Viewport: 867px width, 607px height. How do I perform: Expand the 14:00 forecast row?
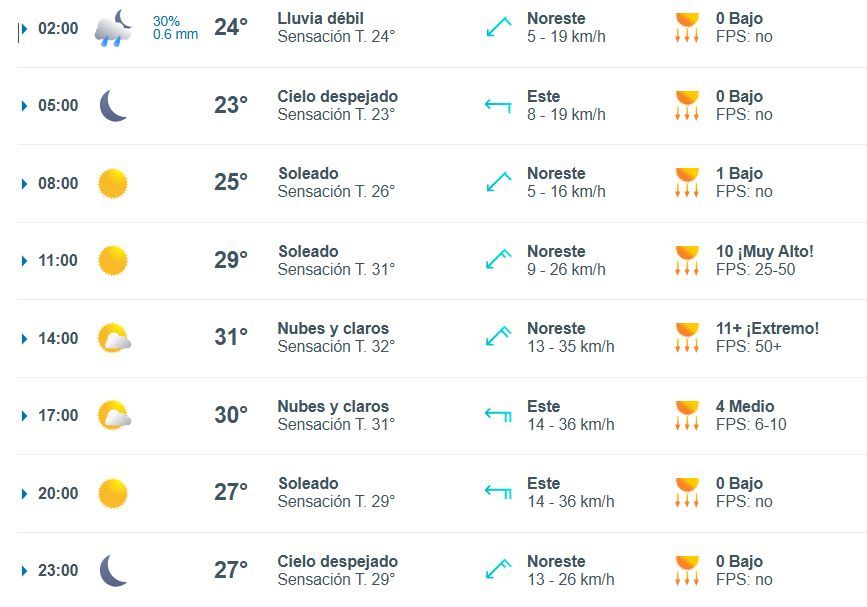[24, 338]
